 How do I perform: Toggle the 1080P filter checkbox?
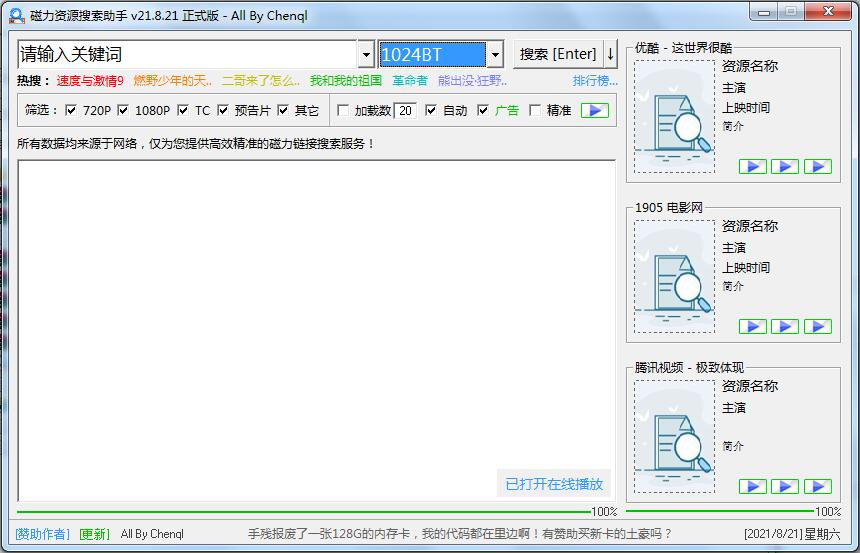[x=123, y=110]
